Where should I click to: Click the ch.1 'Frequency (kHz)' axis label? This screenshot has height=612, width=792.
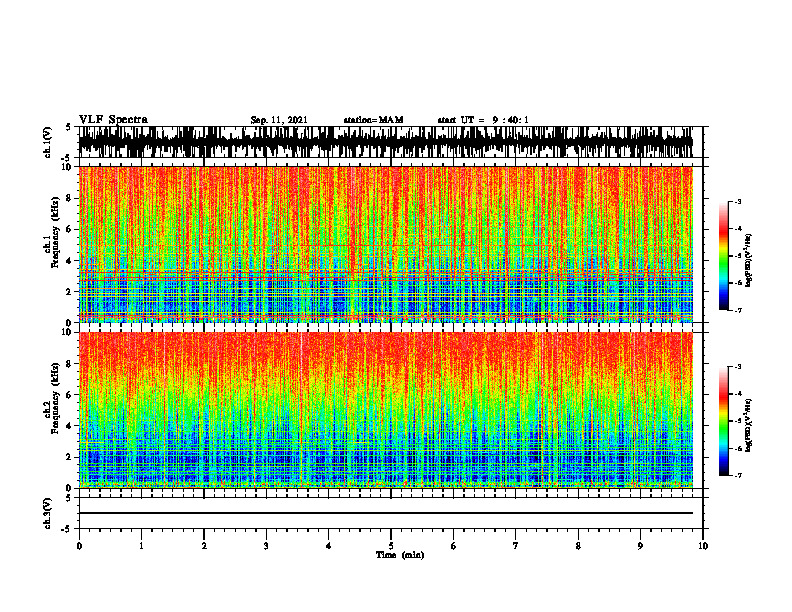click(56, 232)
